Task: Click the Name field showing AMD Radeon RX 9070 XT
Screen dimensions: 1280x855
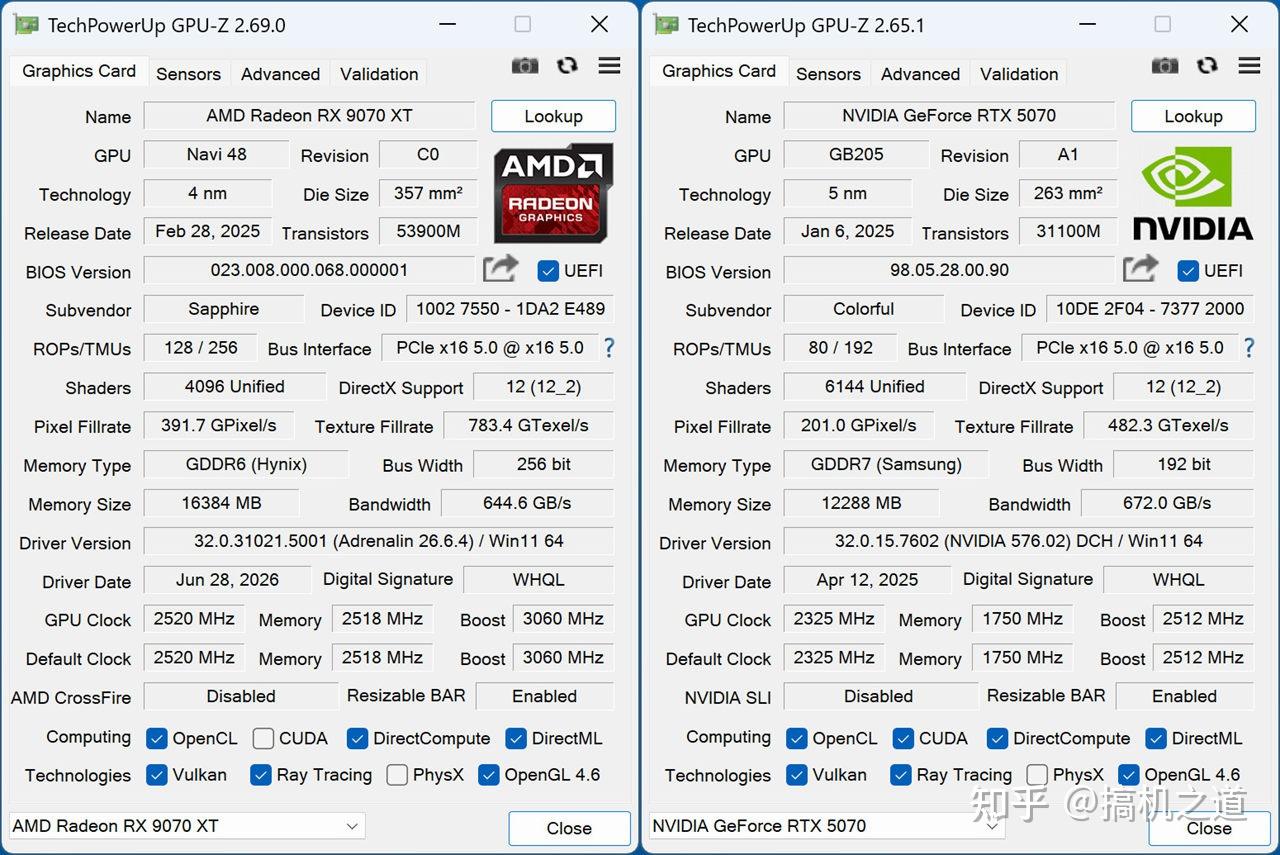Action: point(309,116)
